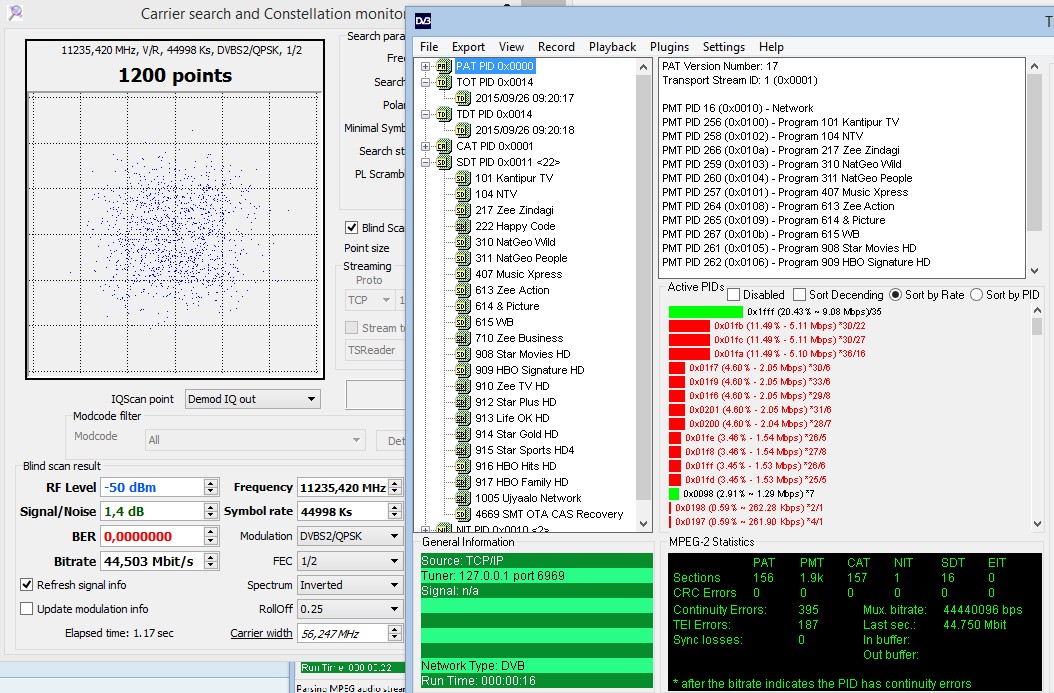Open the Plugins menu
This screenshot has height=693, width=1054.
tap(669, 47)
